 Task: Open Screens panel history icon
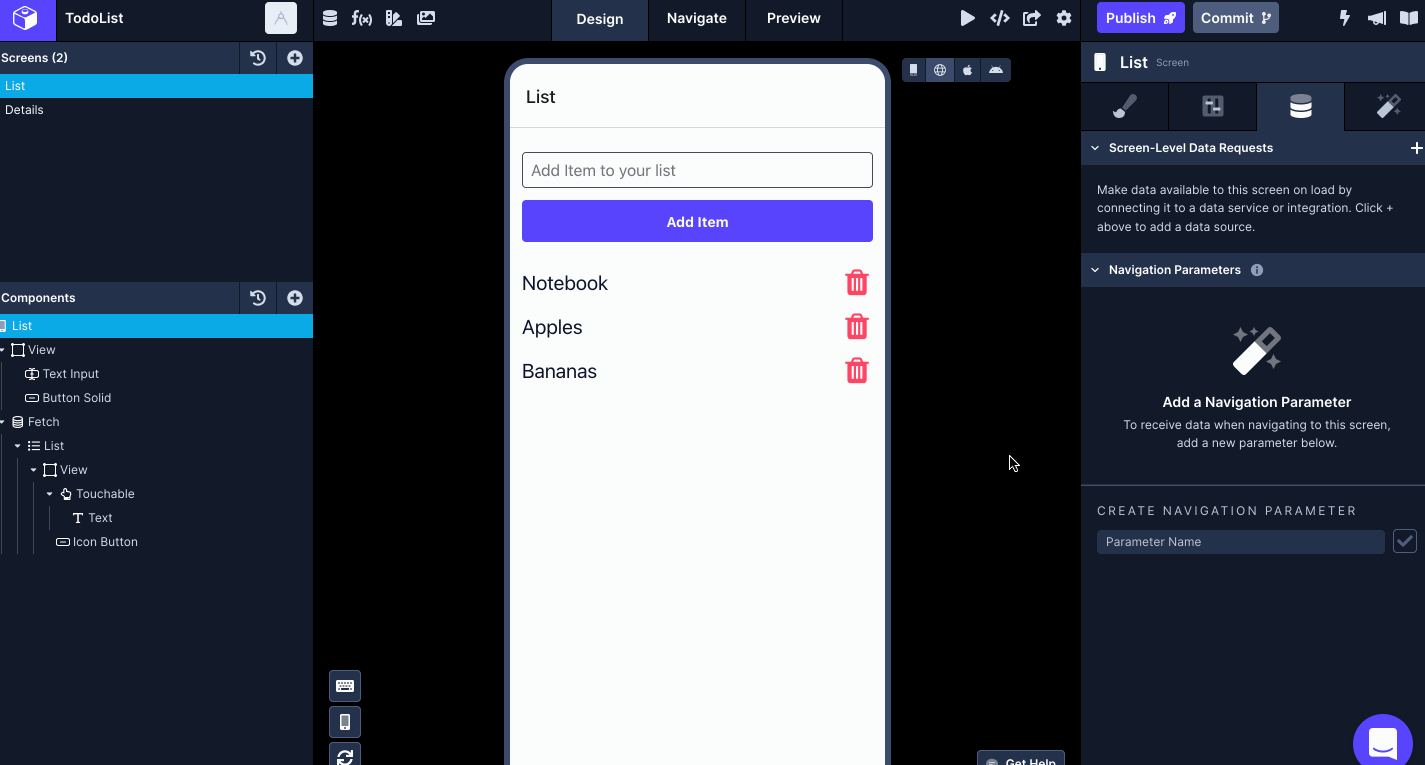258,58
